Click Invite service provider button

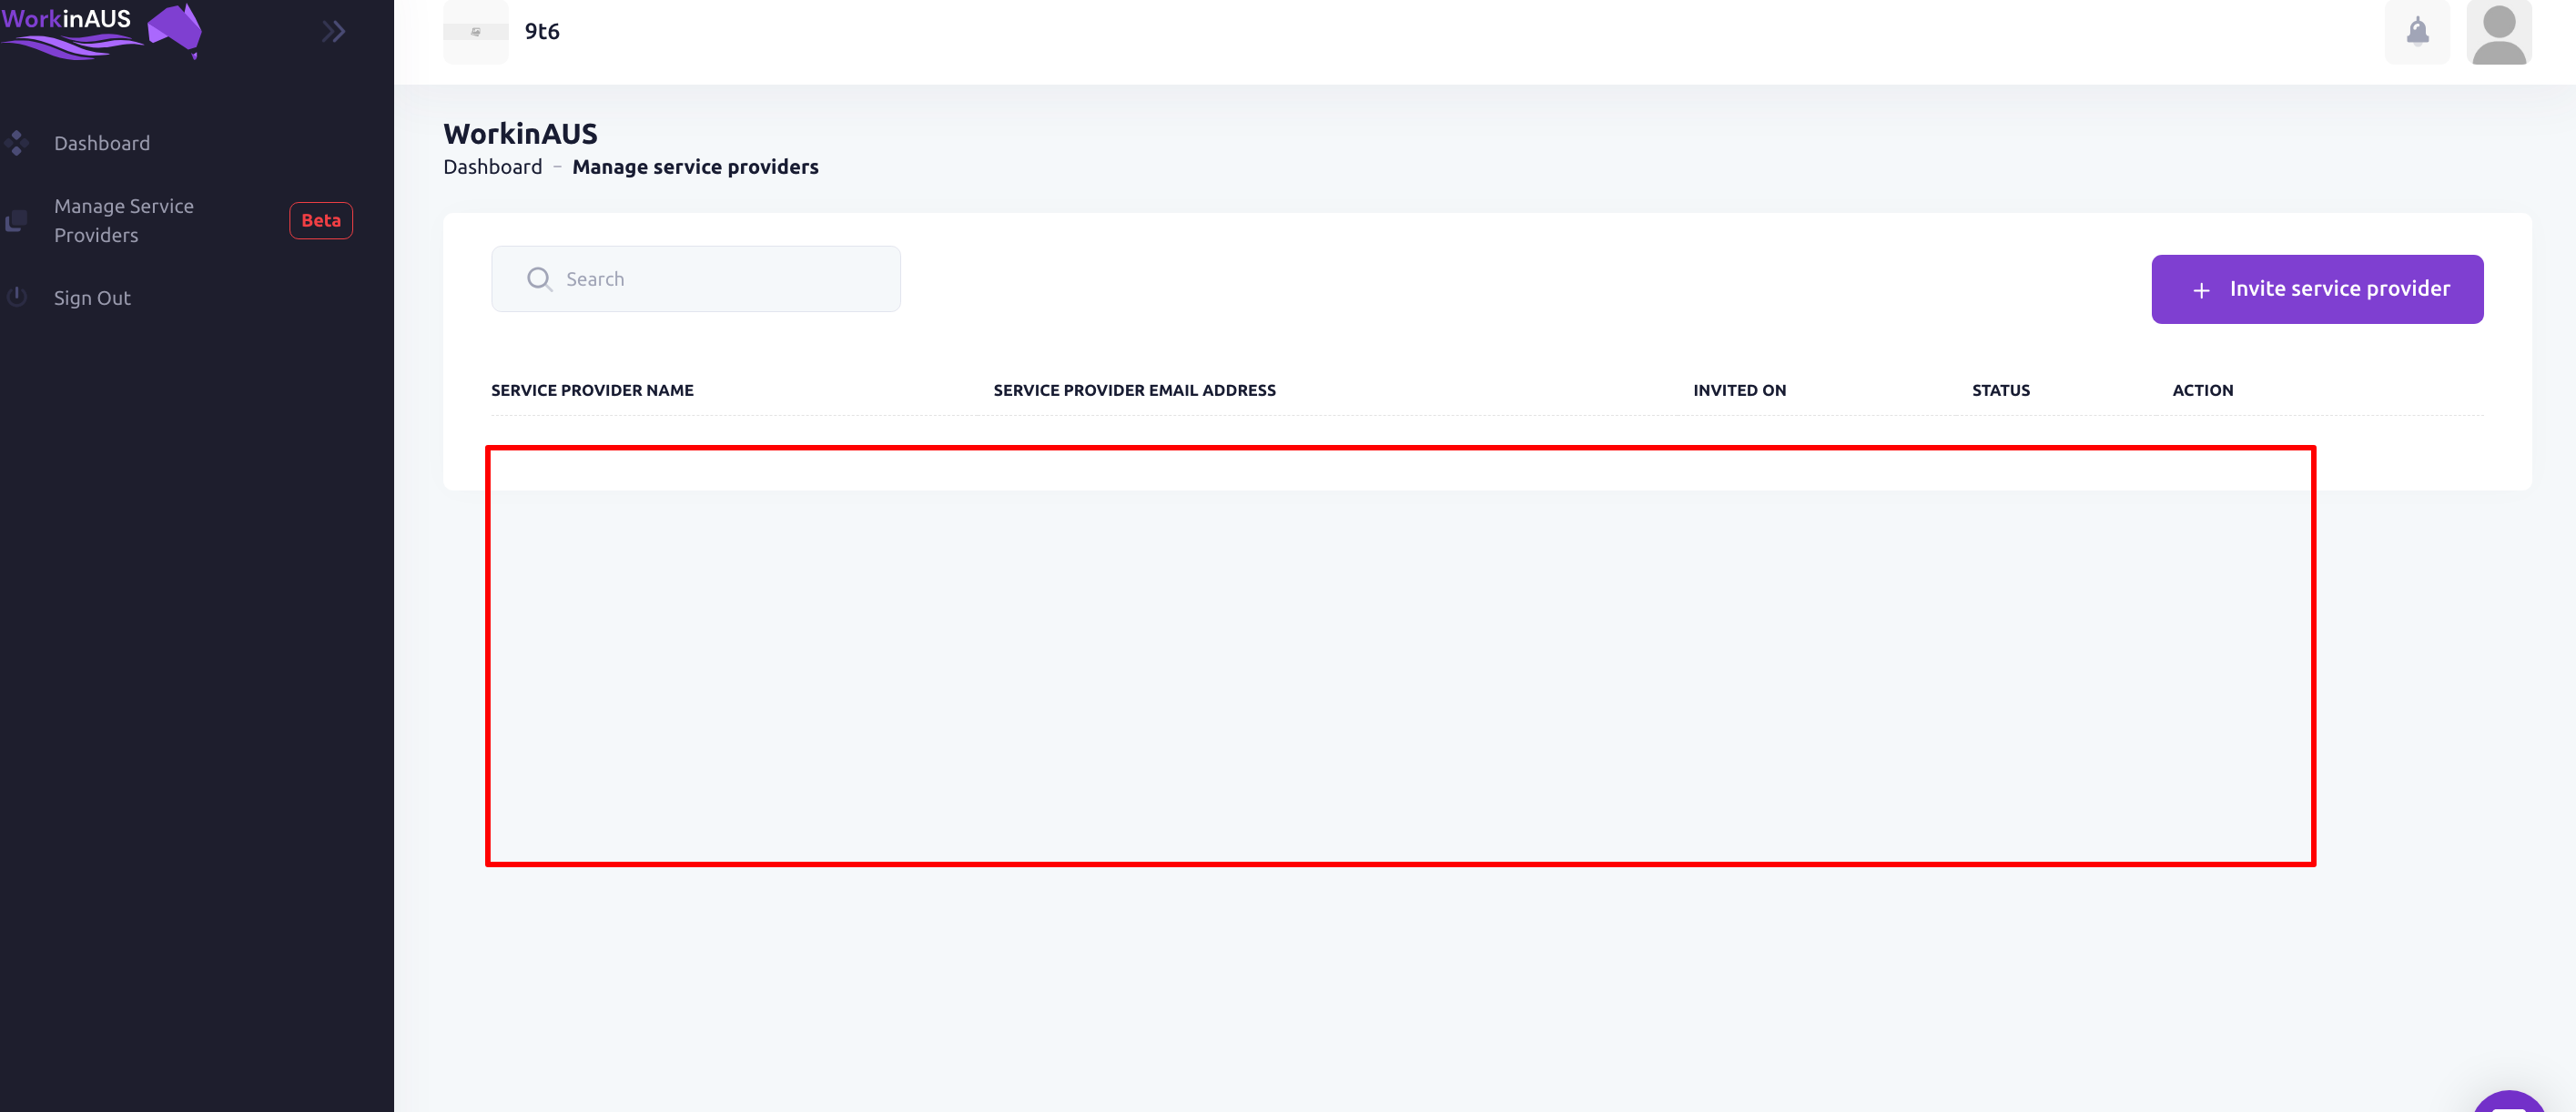pos(2318,289)
